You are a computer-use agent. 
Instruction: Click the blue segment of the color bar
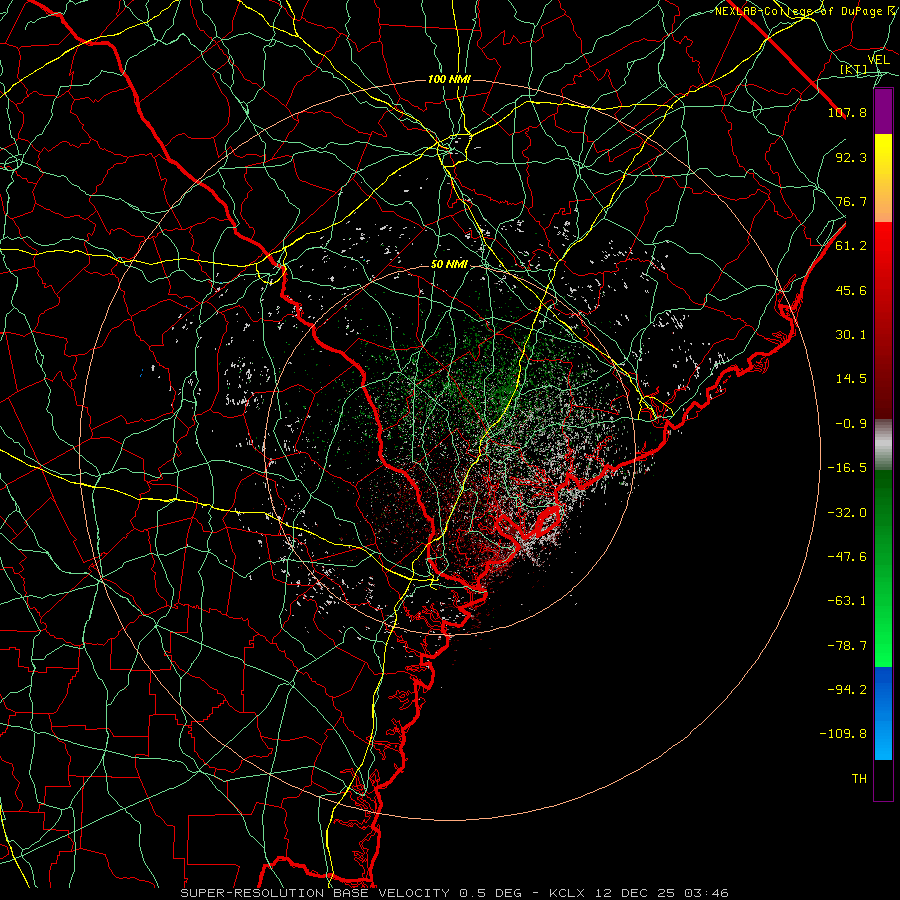pyautogui.click(x=883, y=713)
